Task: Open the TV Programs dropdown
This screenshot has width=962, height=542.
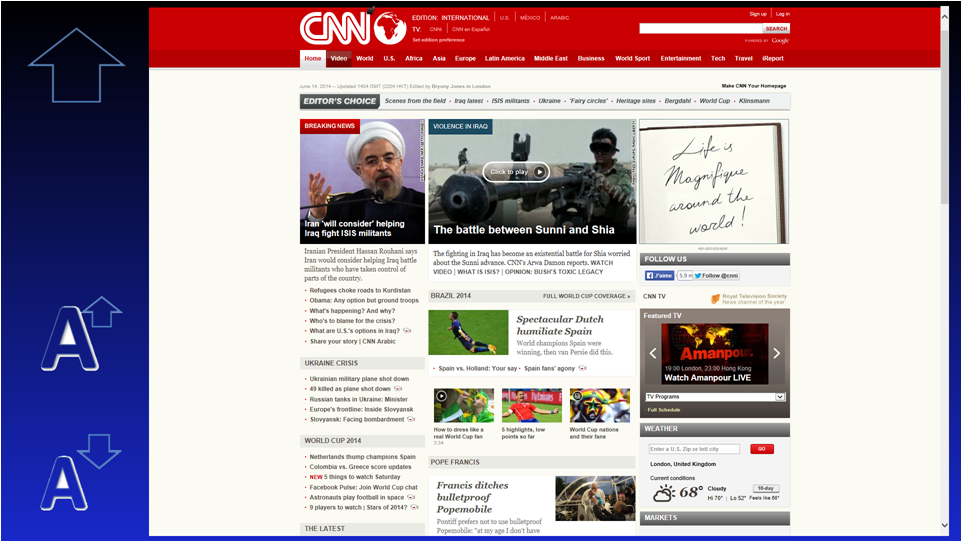Action: point(715,397)
